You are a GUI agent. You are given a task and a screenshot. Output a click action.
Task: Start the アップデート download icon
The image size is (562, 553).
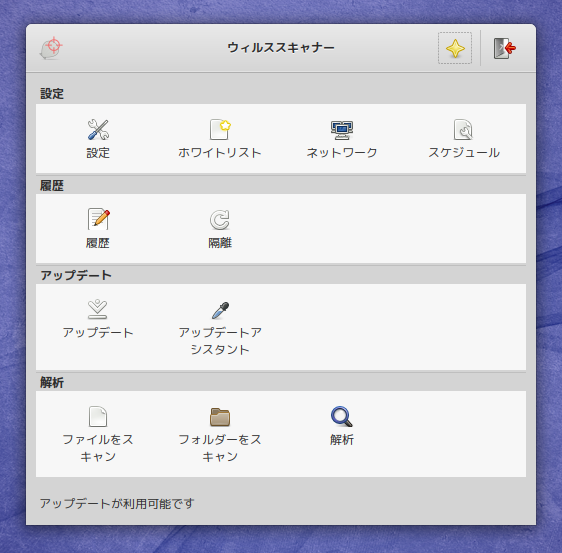[97, 309]
